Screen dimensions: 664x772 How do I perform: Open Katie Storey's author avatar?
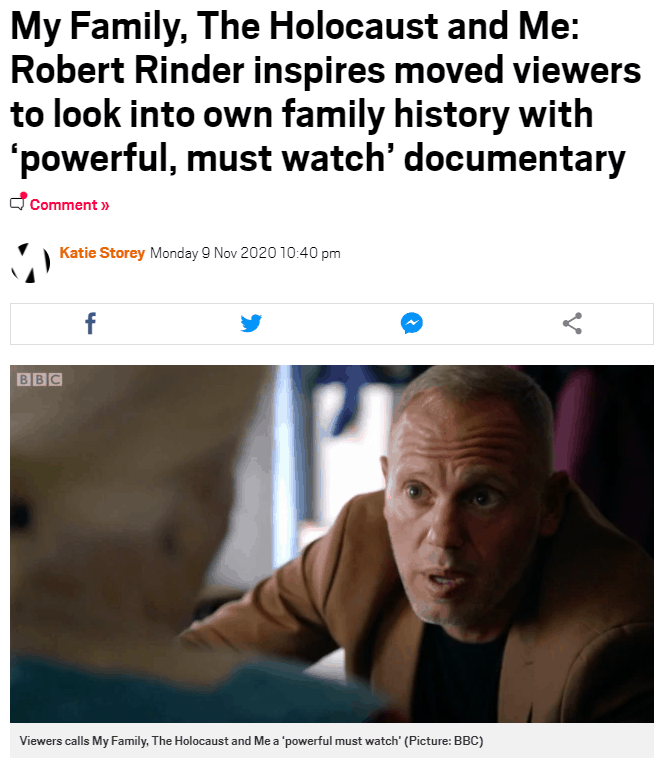pyautogui.click(x=31, y=263)
